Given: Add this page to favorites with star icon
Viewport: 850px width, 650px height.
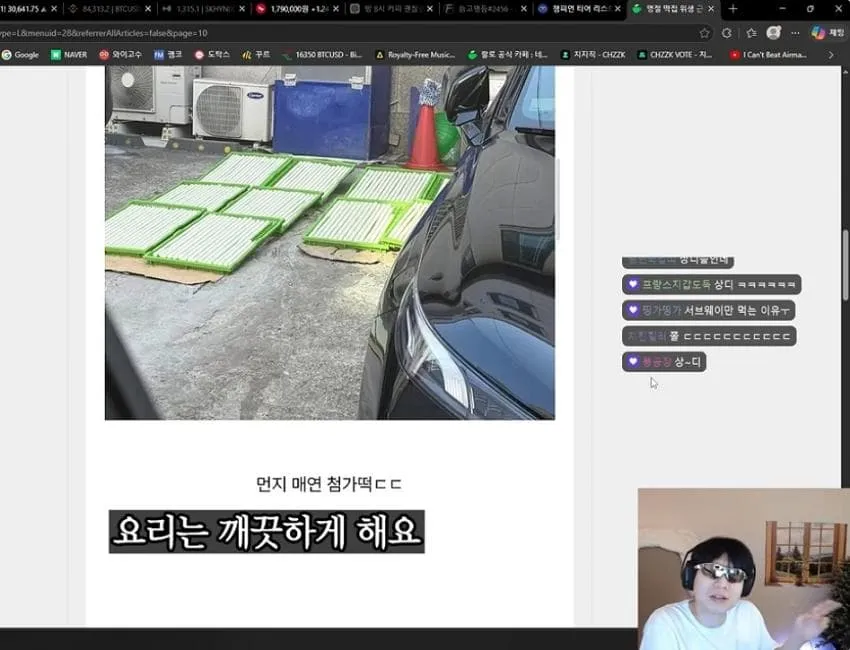Looking at the screenshot, I should click(x=704, y=33).
